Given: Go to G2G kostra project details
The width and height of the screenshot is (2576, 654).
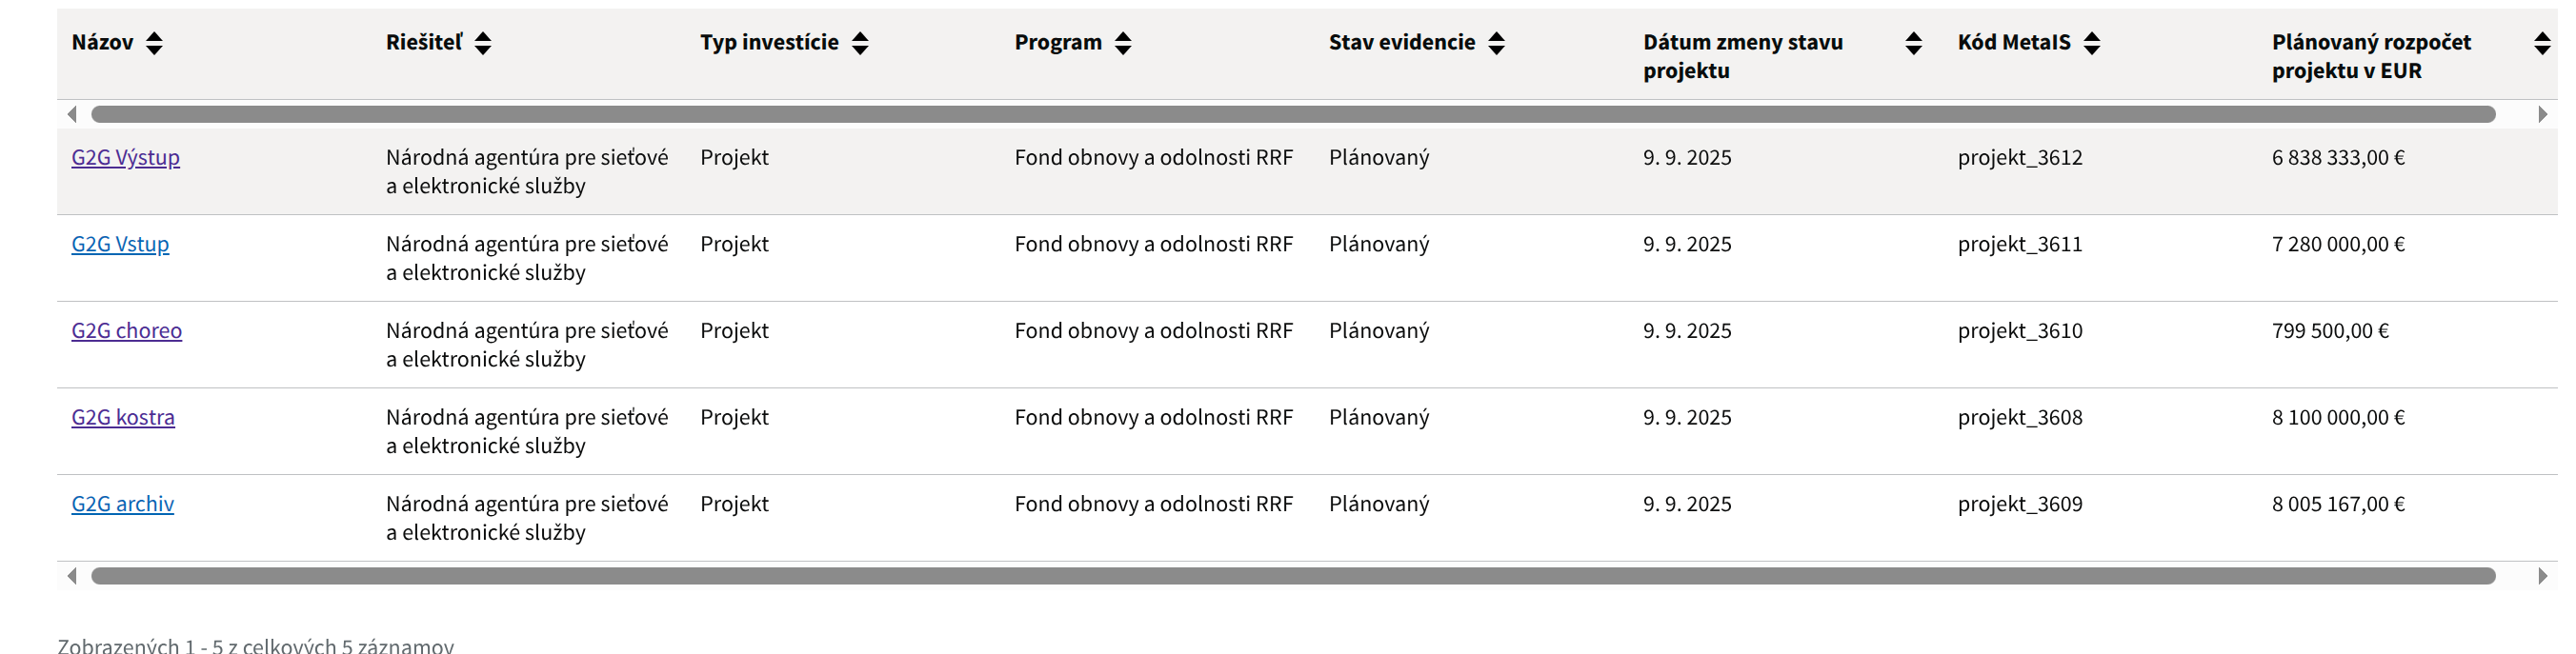Looking at the screenshot, I should click(123, 418).
